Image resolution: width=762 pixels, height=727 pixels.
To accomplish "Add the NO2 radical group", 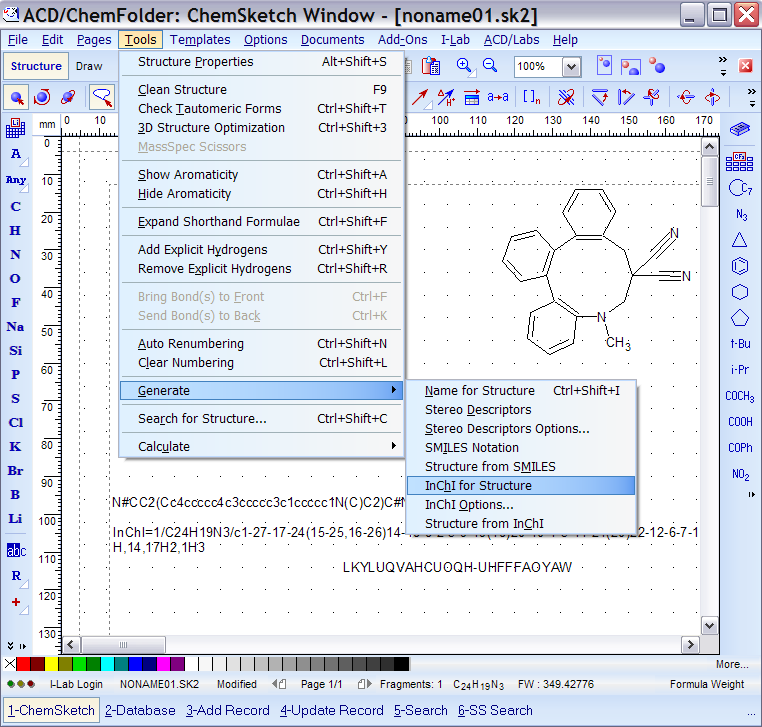I will (740, 474).
